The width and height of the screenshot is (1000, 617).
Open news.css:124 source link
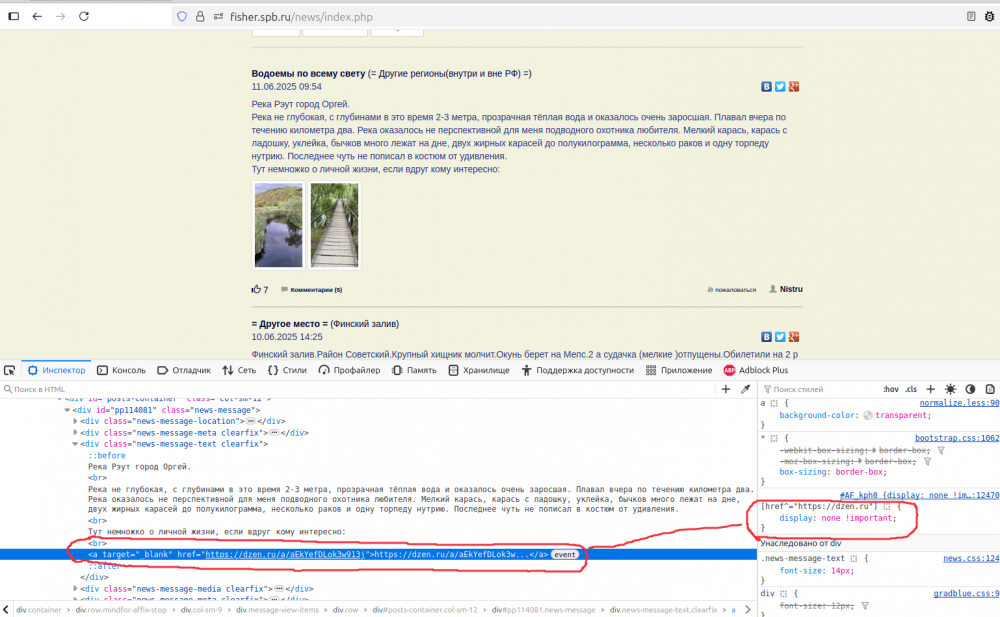click(x=971, y=559)
